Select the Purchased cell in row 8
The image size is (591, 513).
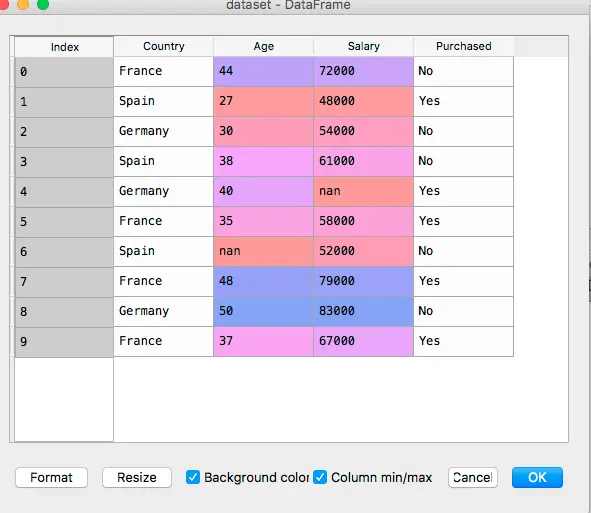[464, 311]
